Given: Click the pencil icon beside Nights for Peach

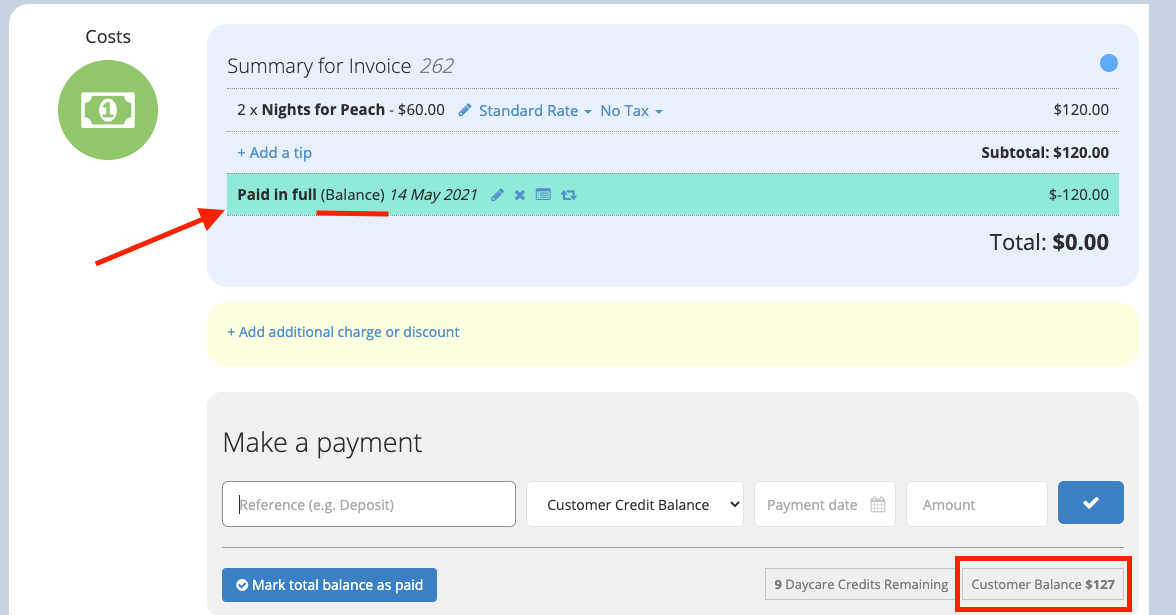Looking at the screenshot, I should 465,110.
